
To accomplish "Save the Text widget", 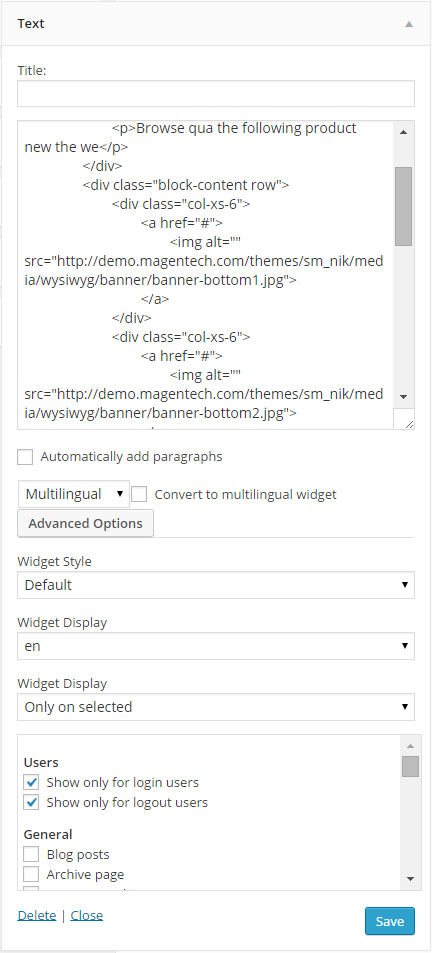I will [390, 921].
